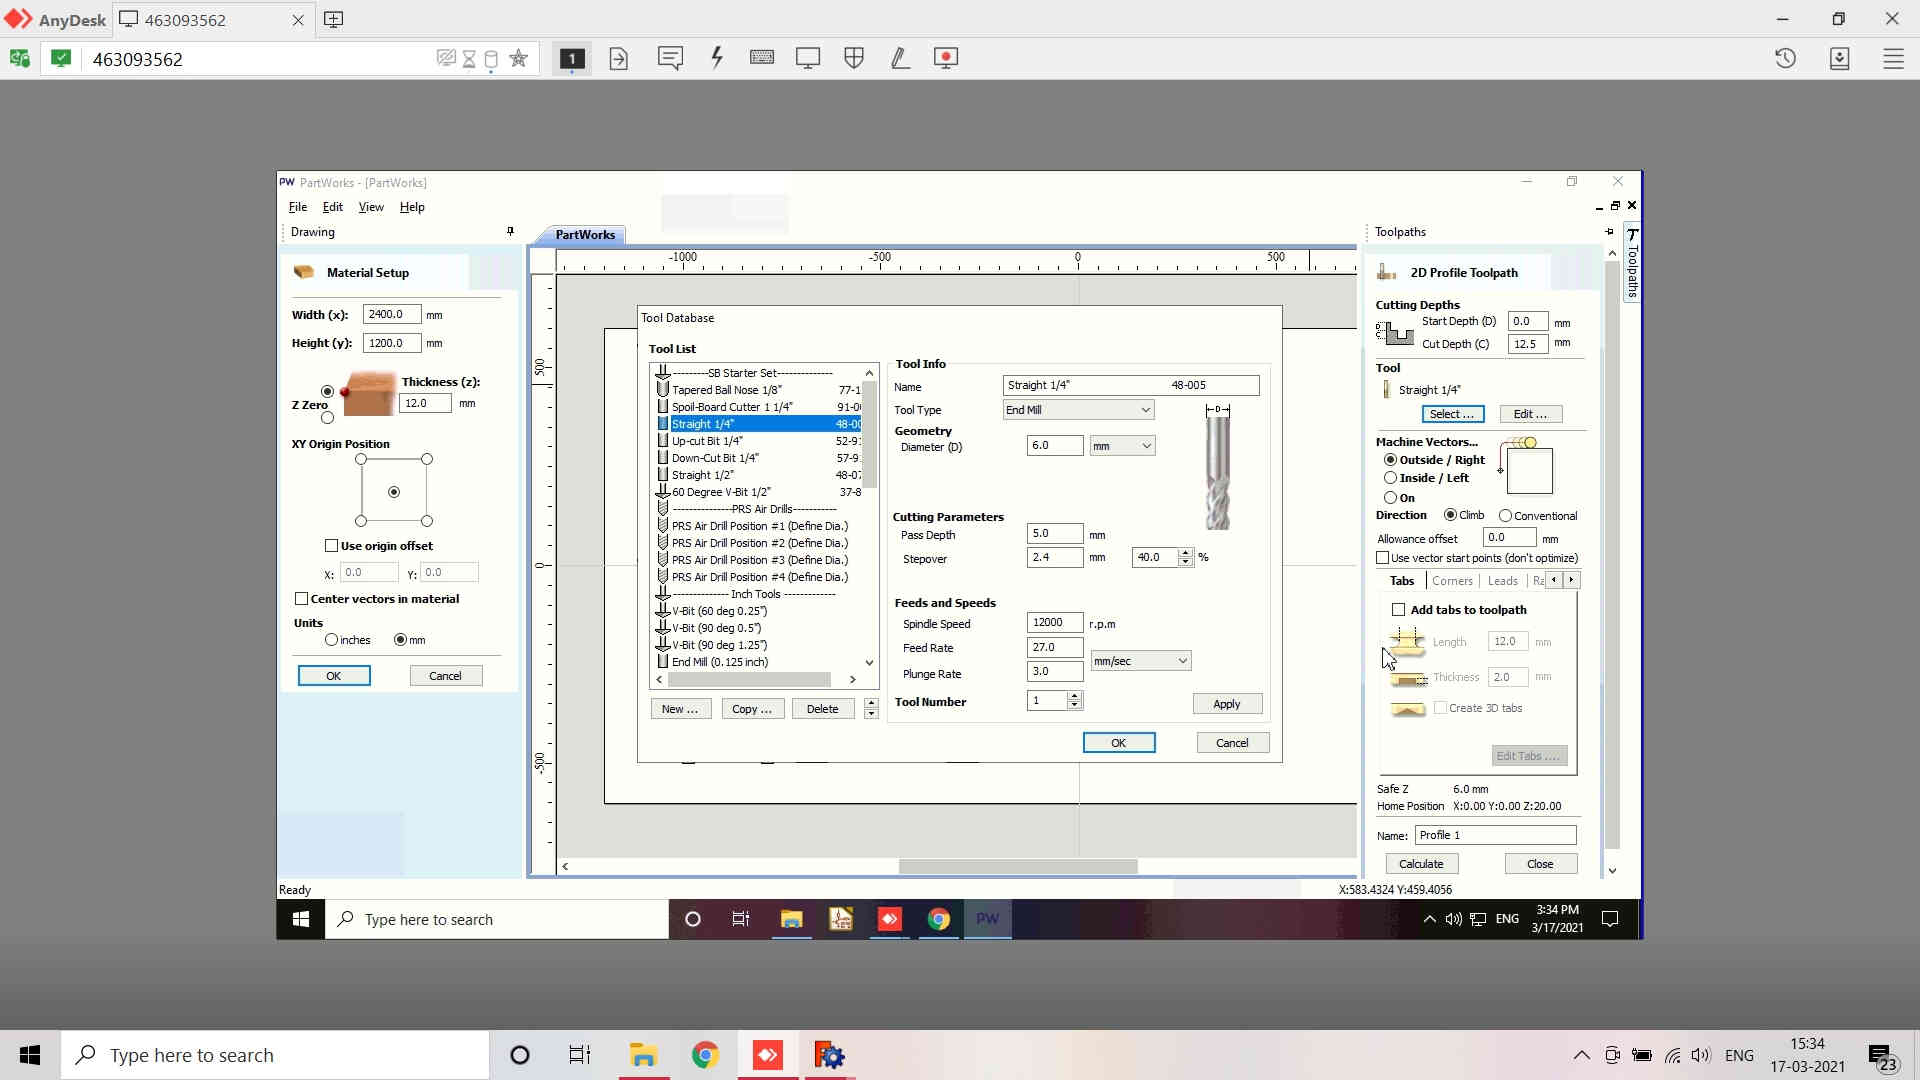Screen dimensions: 1920x1080
Task: Click remote taskbar PartWorks PW icon
Action: coord(988,919)
